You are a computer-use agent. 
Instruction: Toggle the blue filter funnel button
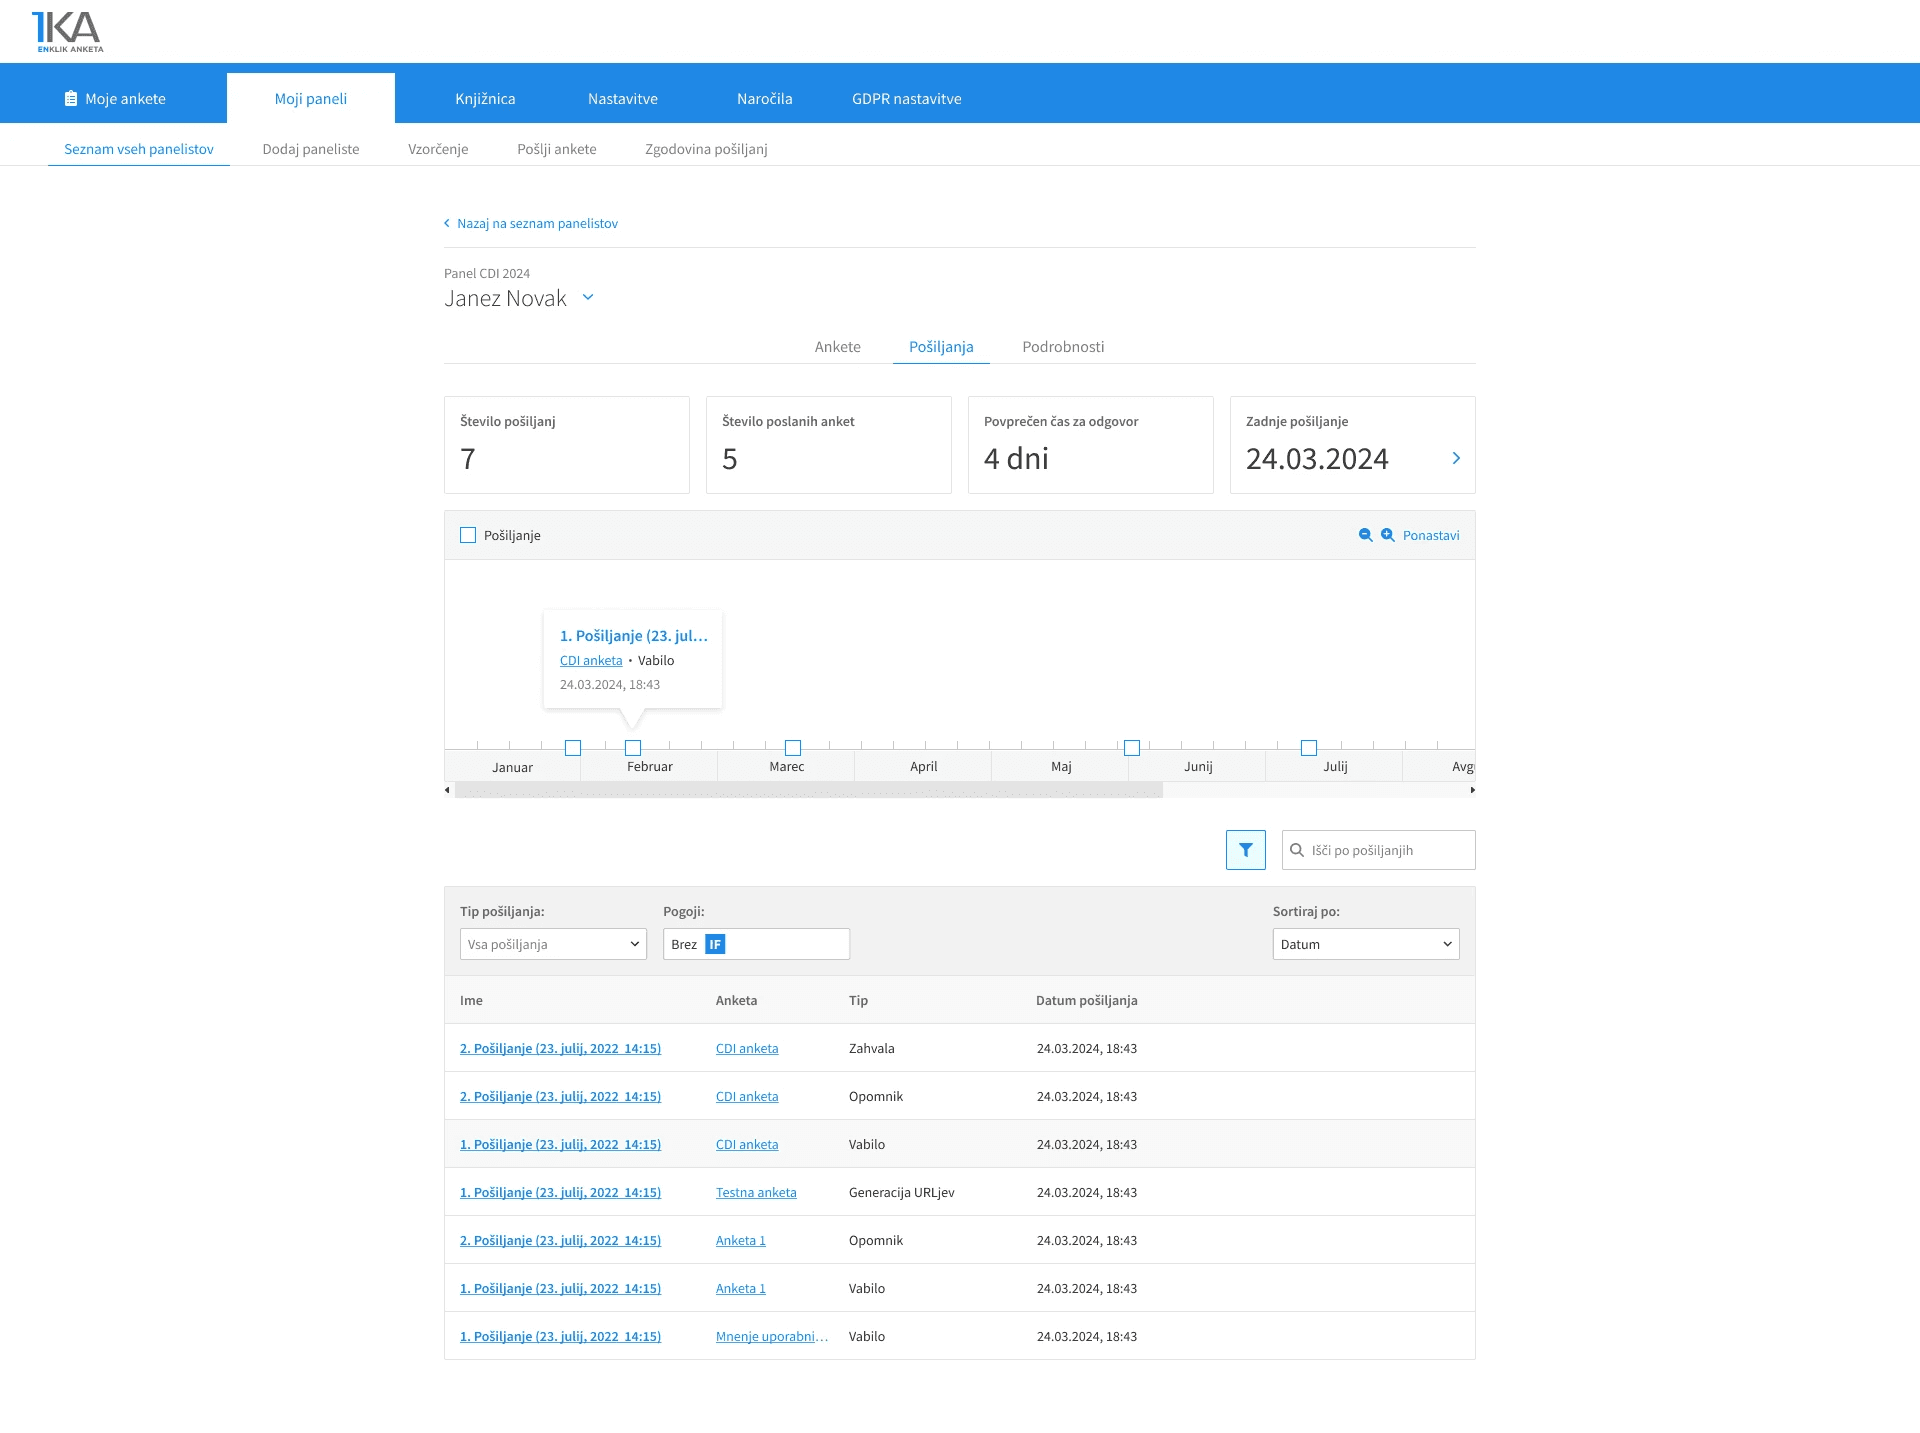(1245, 850)
